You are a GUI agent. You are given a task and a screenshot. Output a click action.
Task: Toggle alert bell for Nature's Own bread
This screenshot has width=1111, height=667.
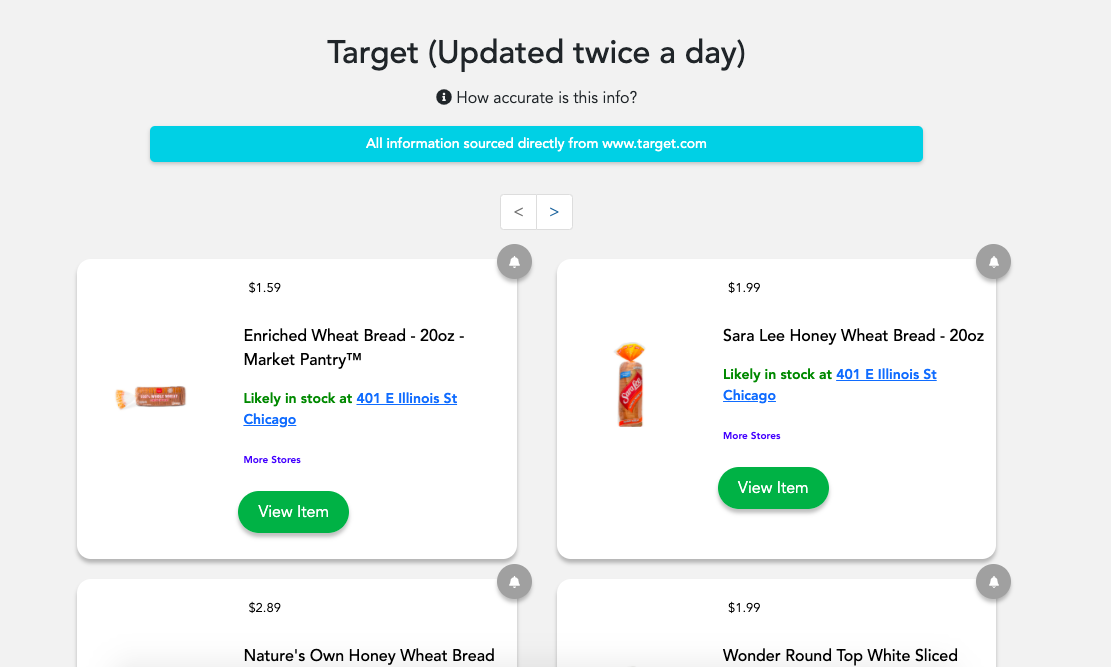(x=514, y=581)
